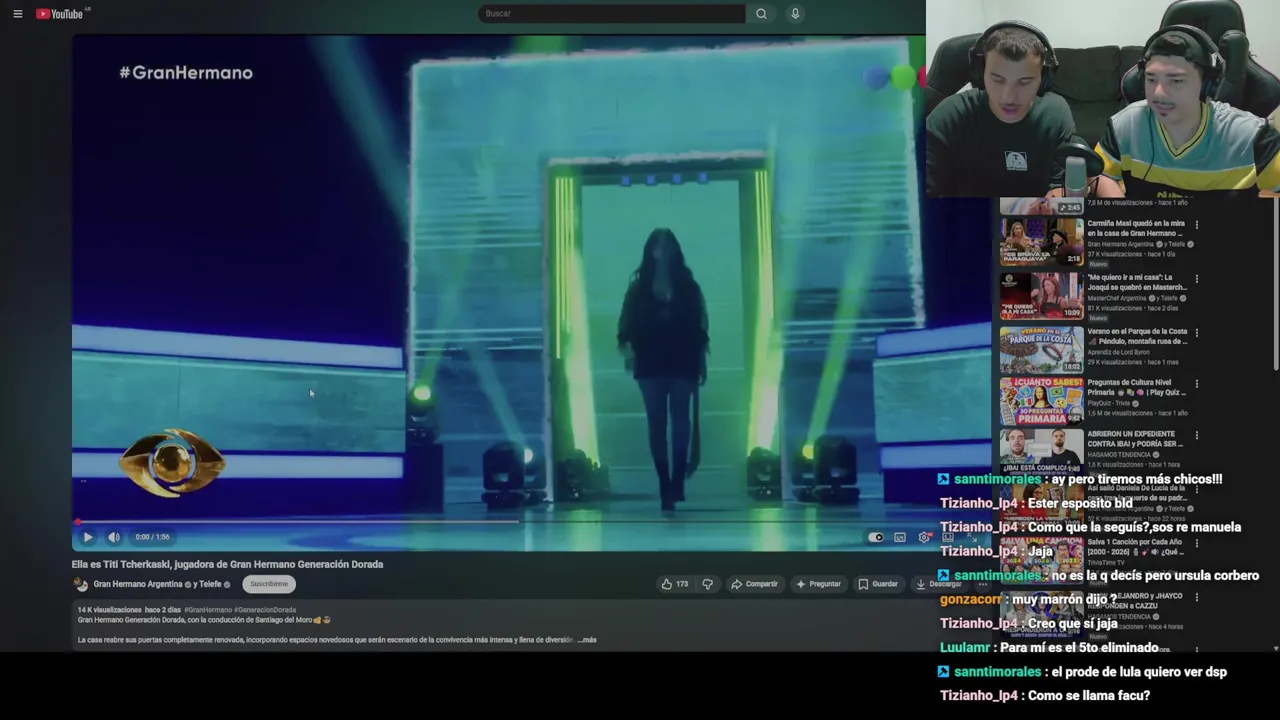The height and width of the screenshot is (720, 1280).
Task: Open options menu for Carmiña Masi video
Action: (x=1197, y=225)
